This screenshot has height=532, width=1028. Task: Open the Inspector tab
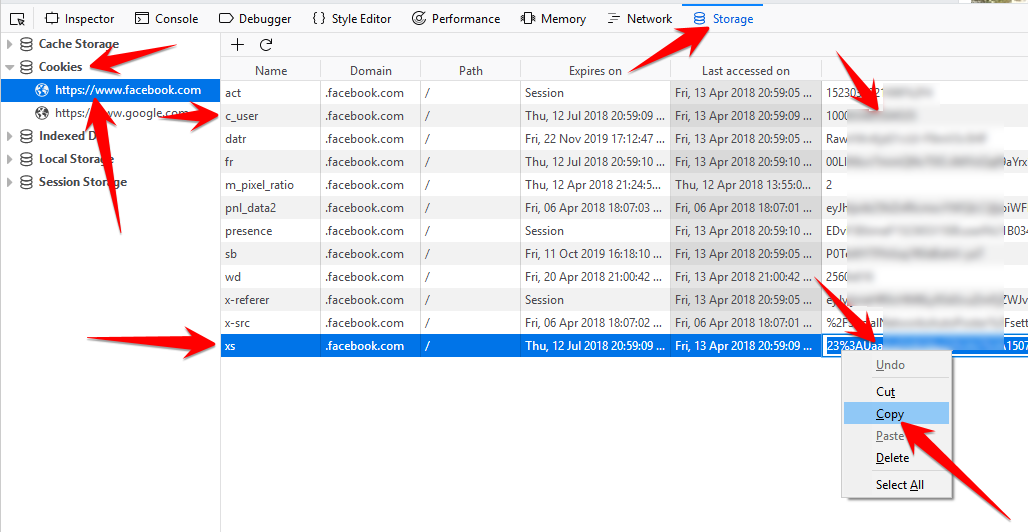(79, 19)
